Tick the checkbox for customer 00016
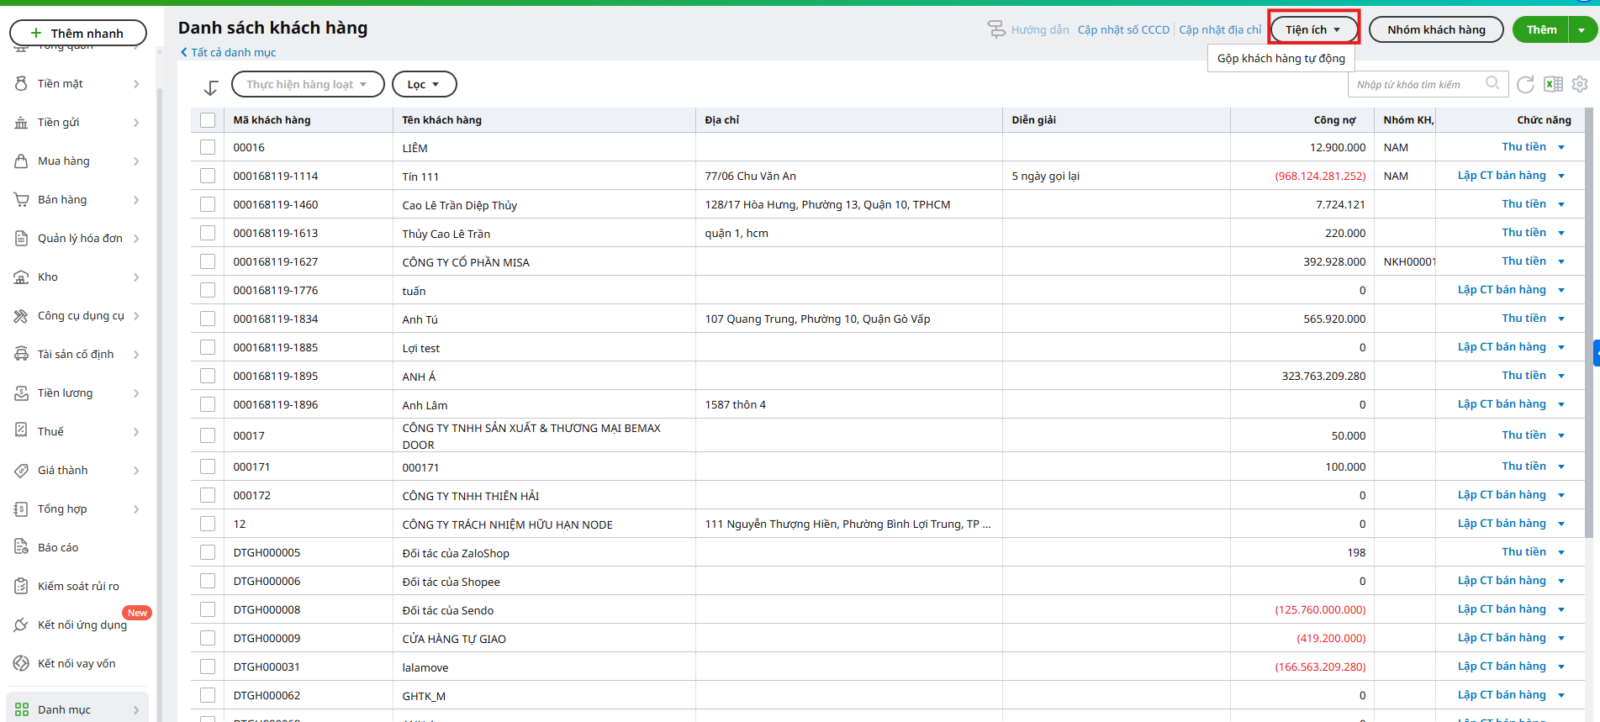Viewport: 1600px width, 722px height. click(208, 147)
